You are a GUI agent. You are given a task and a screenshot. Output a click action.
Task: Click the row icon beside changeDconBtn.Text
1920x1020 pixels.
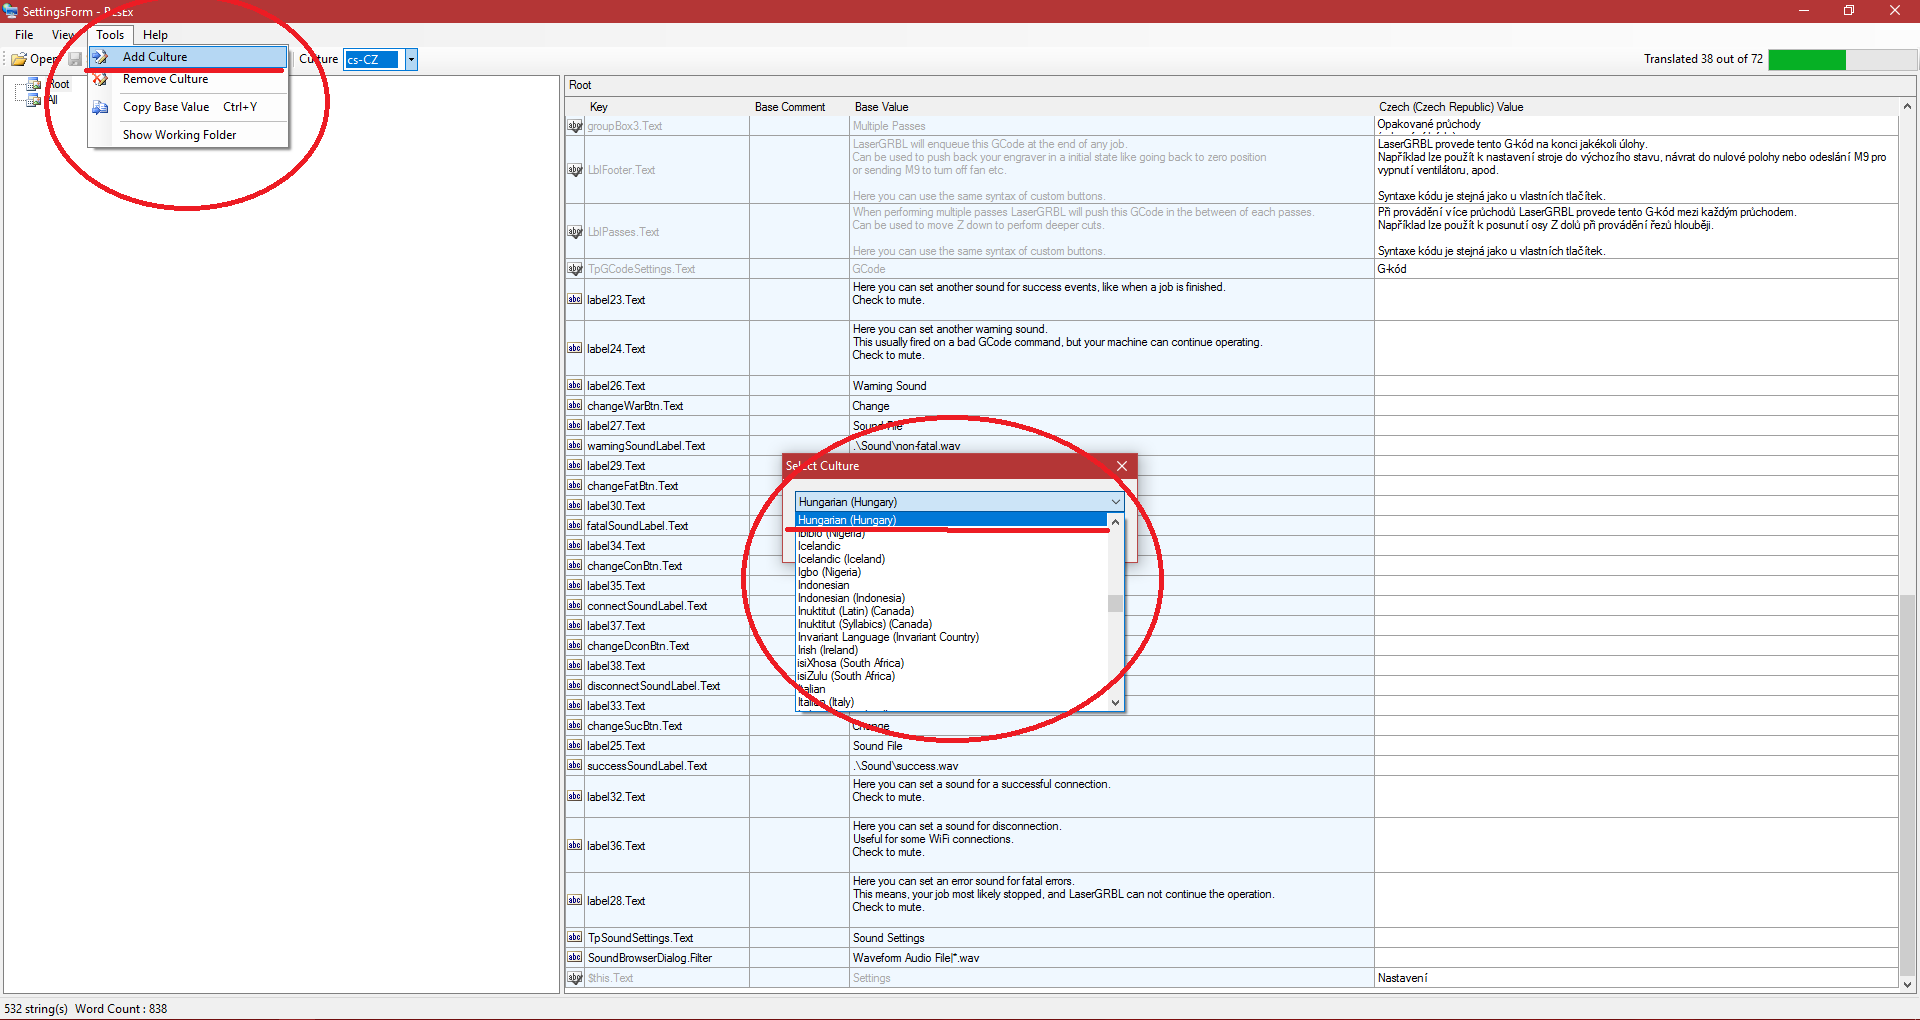click(575, 645)
